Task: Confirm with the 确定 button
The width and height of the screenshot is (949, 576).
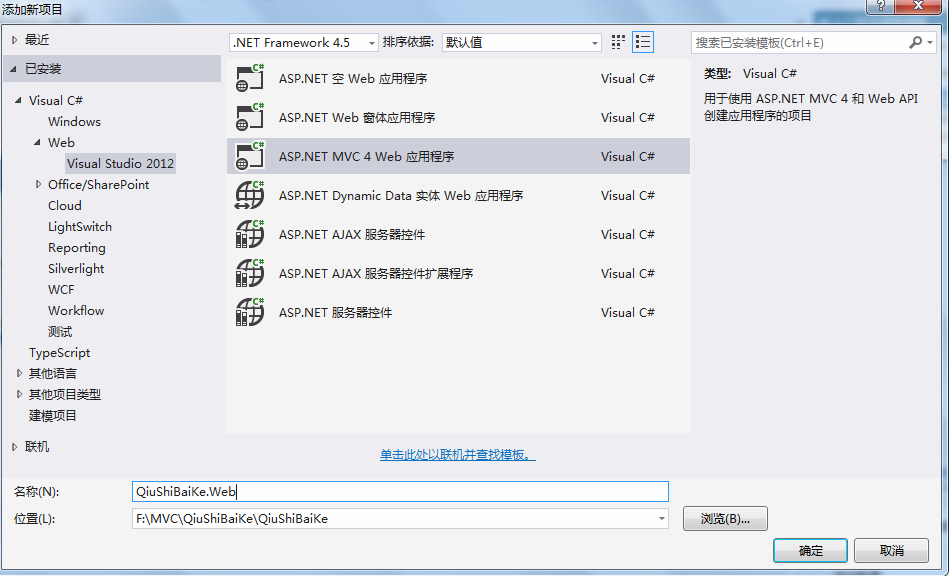Action: pos(810,551)
